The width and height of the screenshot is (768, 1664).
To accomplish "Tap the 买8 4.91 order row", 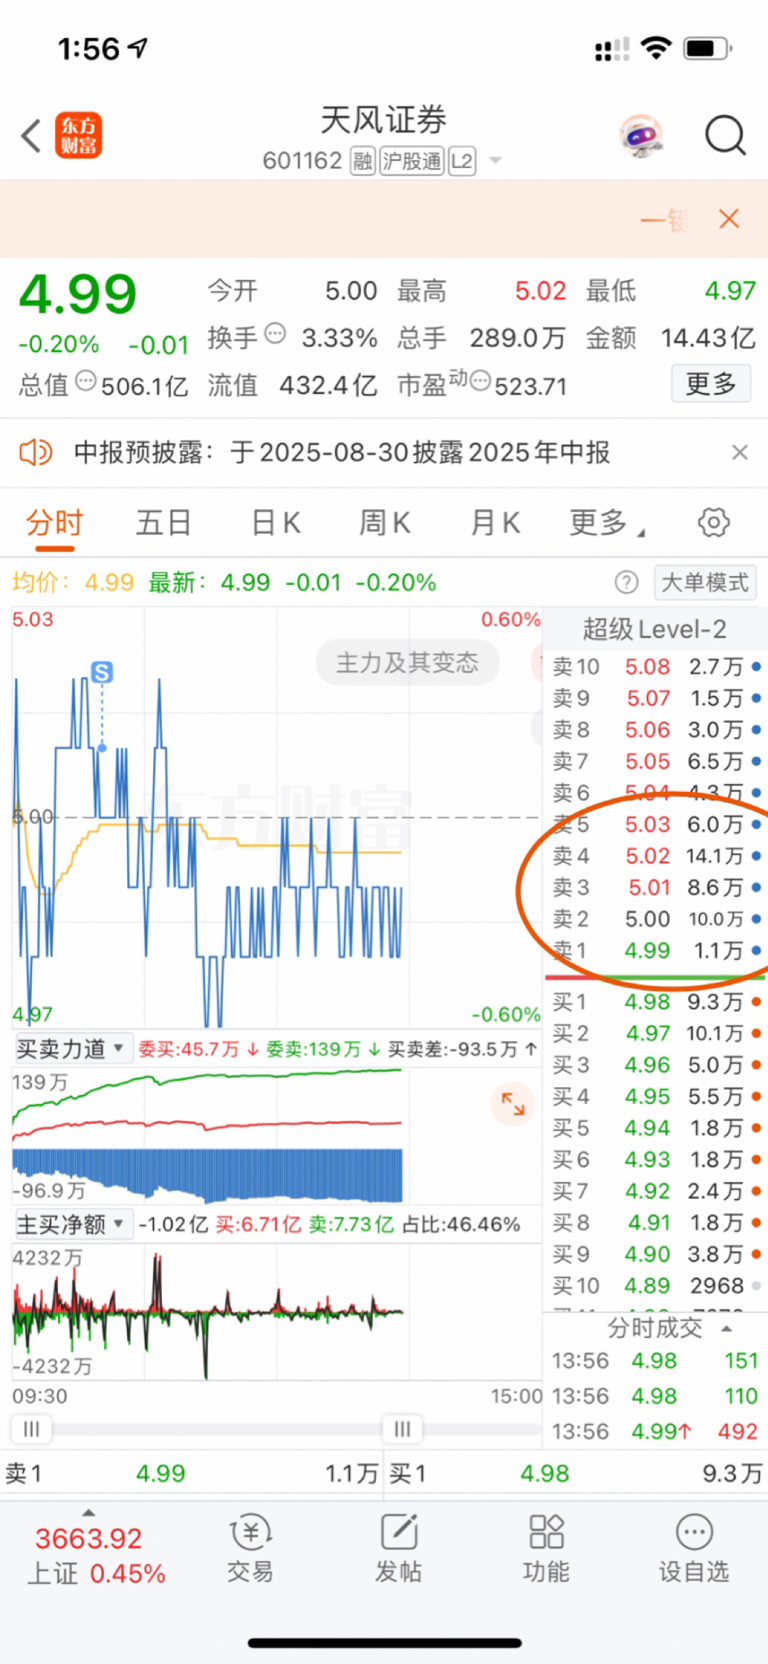I will click(657, 1222).
